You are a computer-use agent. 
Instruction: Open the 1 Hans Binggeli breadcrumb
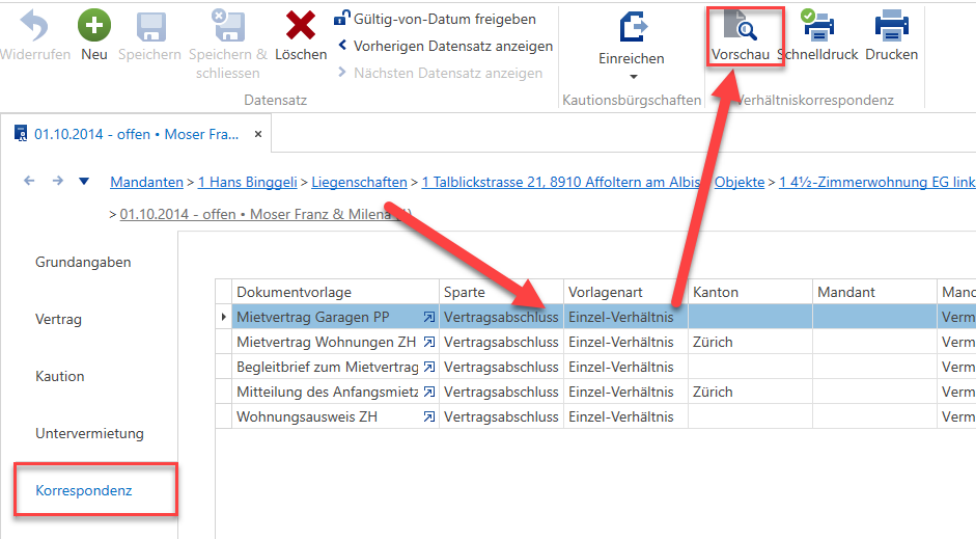click(x=248, y=182)
